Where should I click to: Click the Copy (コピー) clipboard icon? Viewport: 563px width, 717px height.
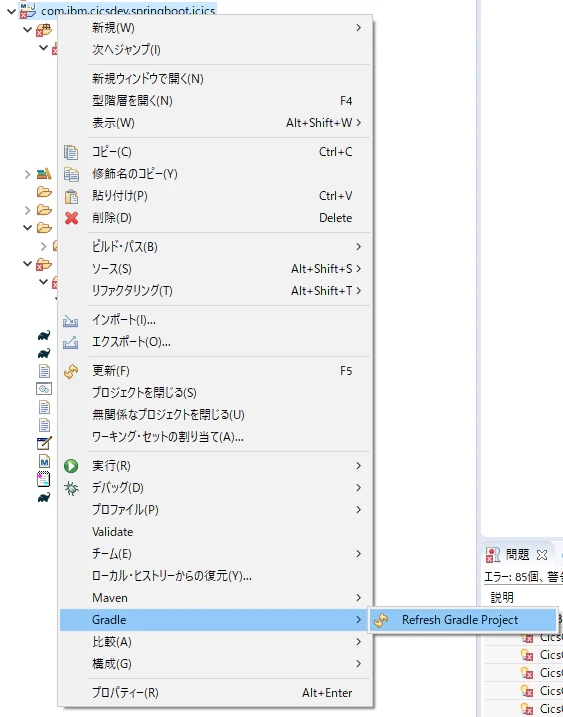(x=71, y=152)
